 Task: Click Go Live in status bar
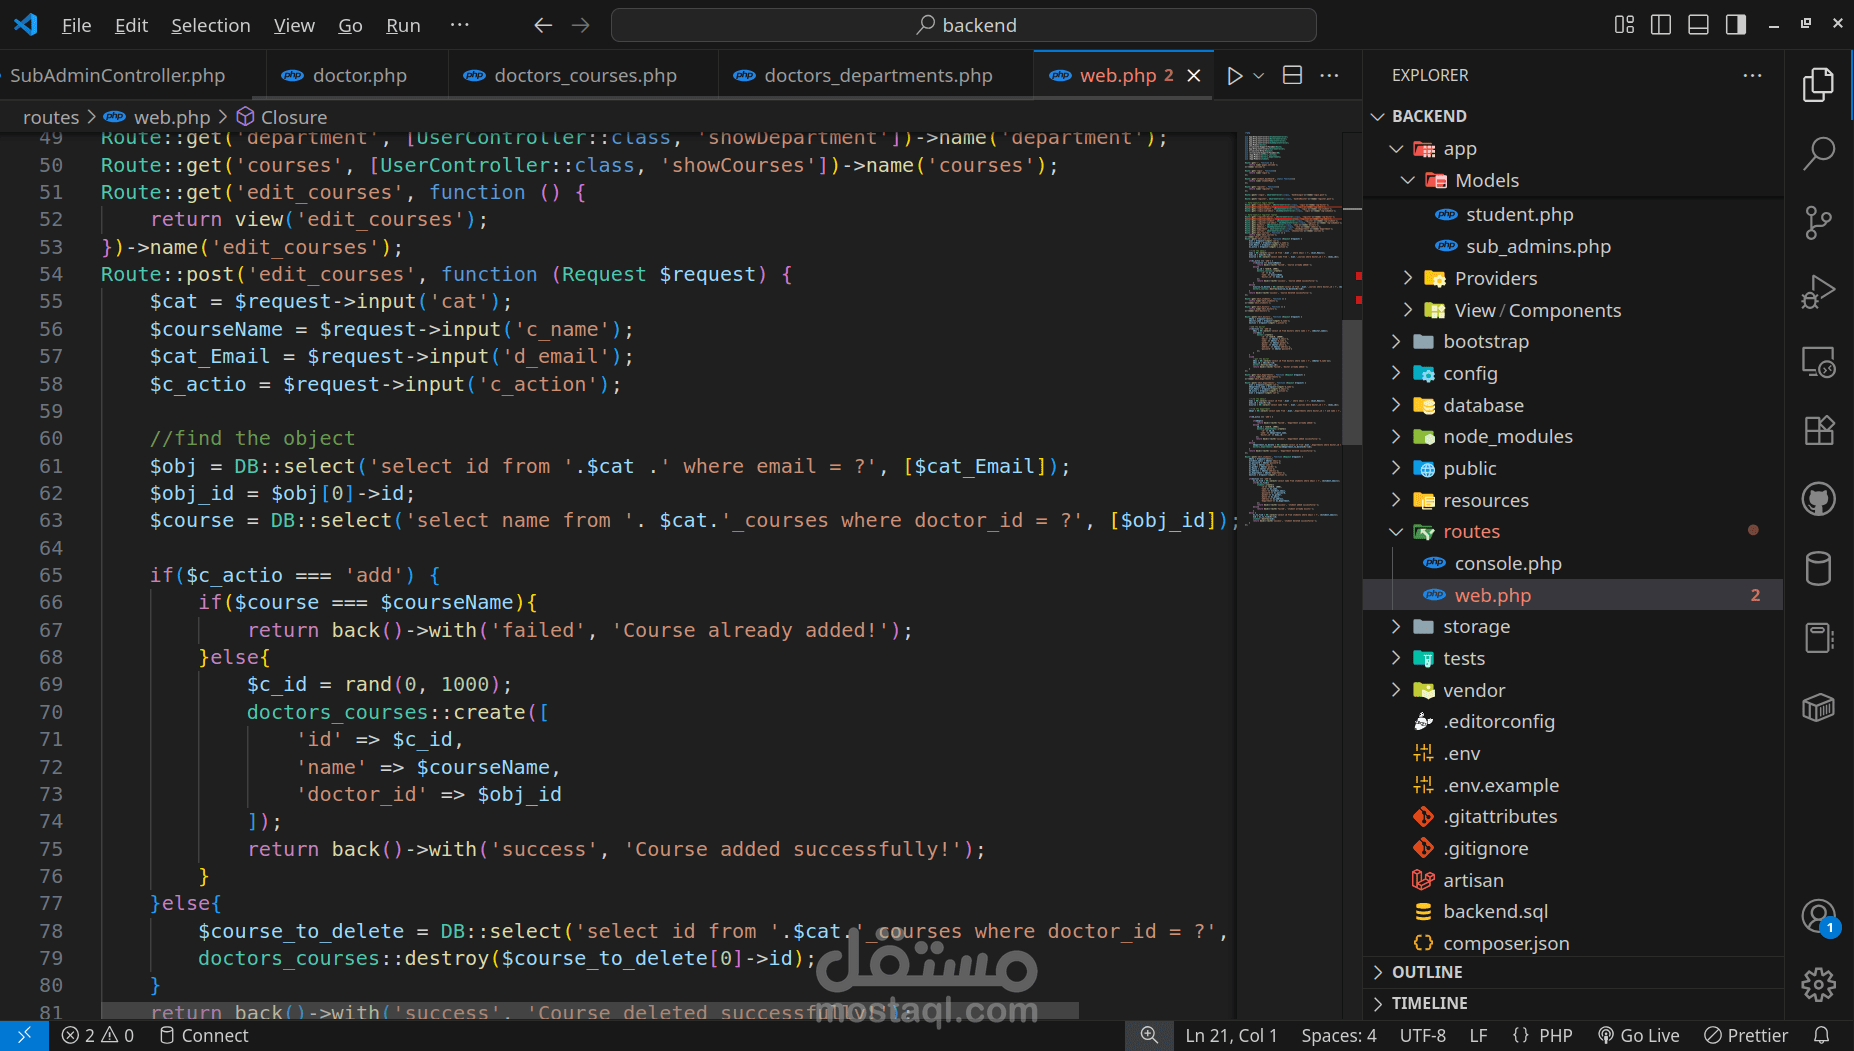coord(1638,1036)
